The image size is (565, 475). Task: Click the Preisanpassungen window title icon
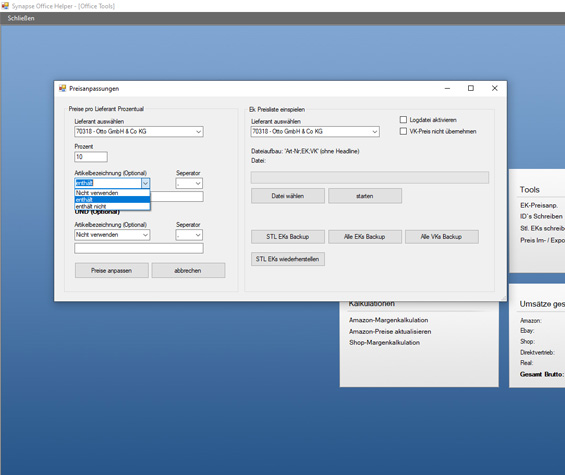[x=63, y=88]
